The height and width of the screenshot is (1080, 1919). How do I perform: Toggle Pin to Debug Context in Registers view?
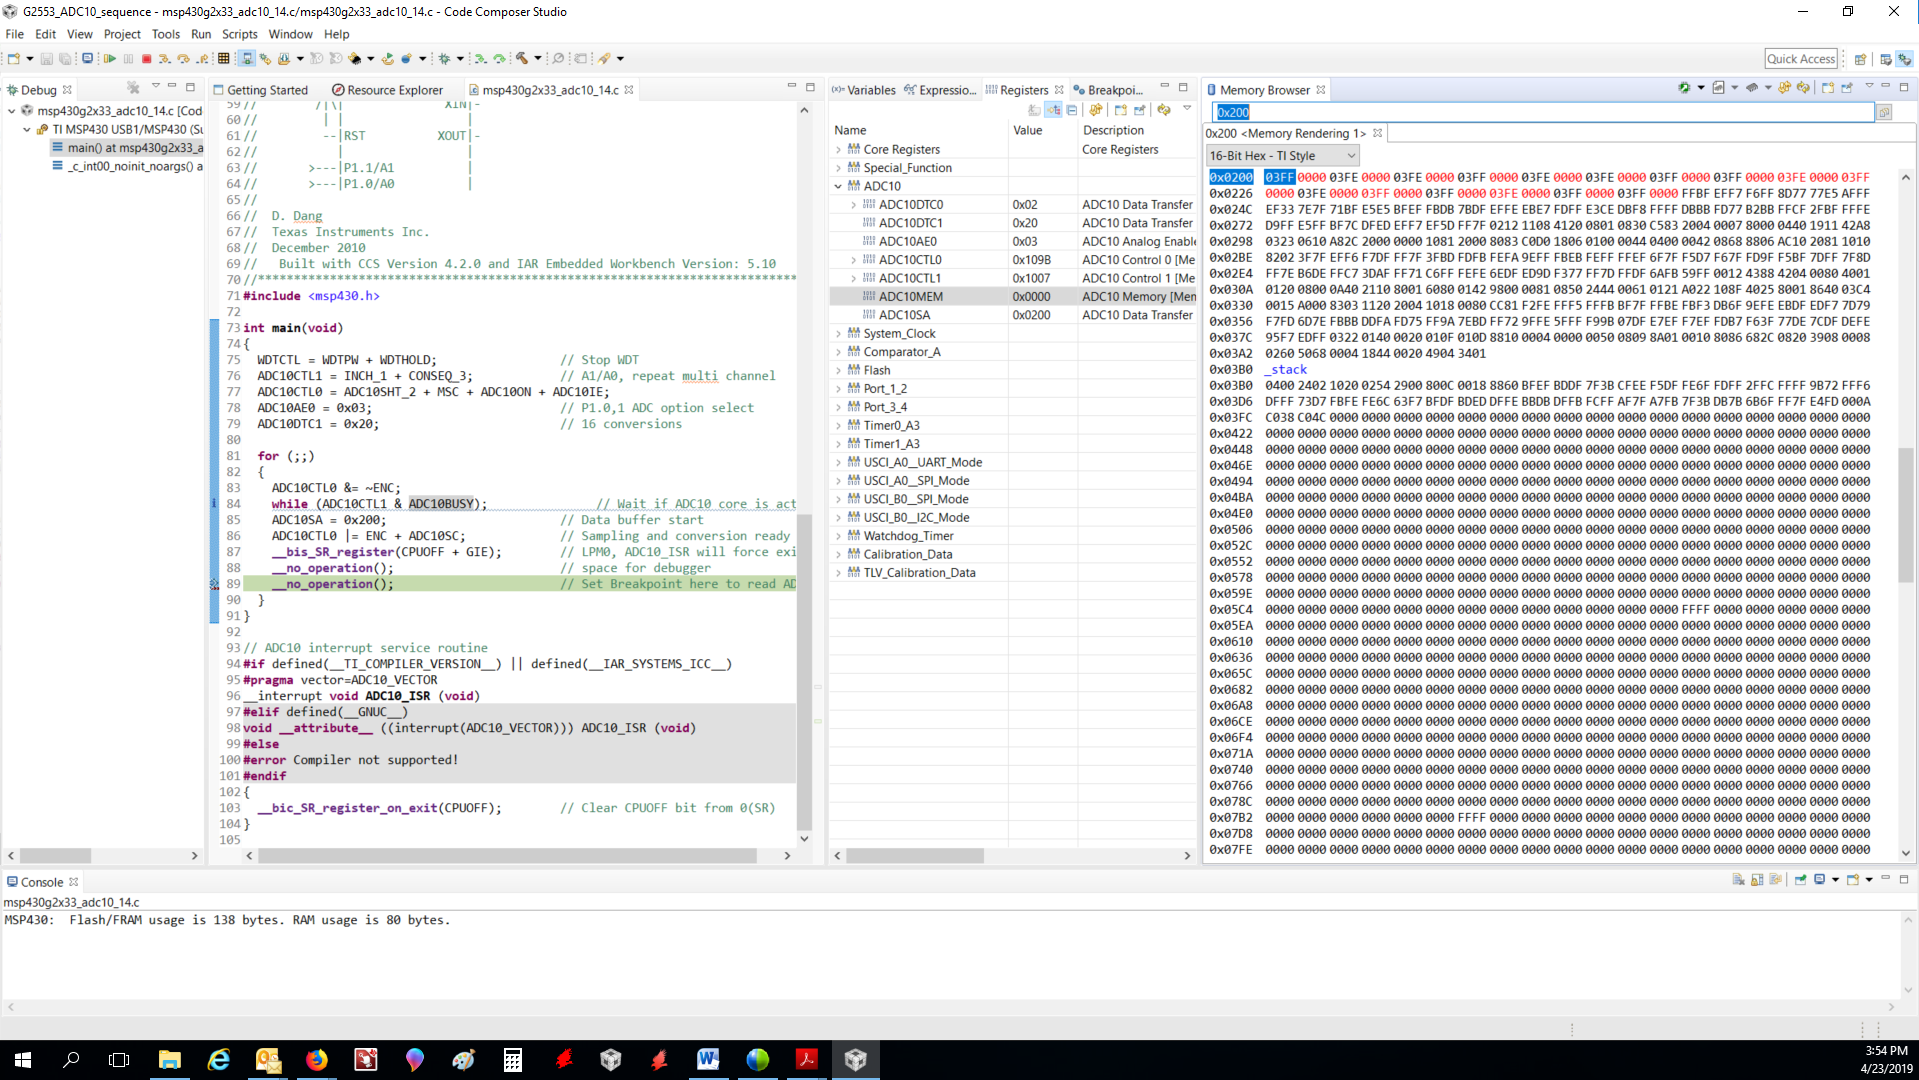pos(1140,110)
